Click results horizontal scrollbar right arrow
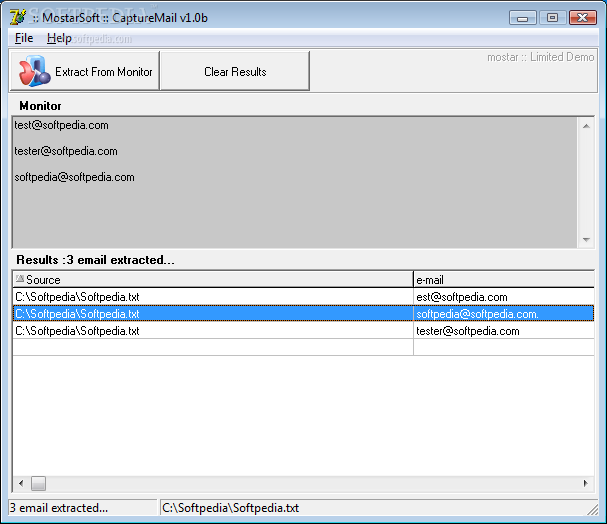Image resolution: width=607 pixels, height=524 pixels. 586,483
